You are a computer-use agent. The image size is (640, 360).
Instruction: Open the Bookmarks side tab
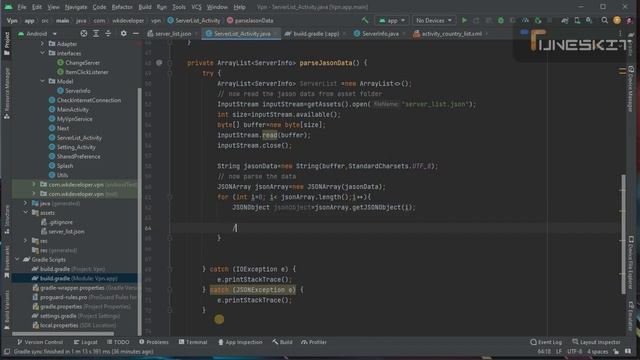pyautogui.click(x=7, y=262)
